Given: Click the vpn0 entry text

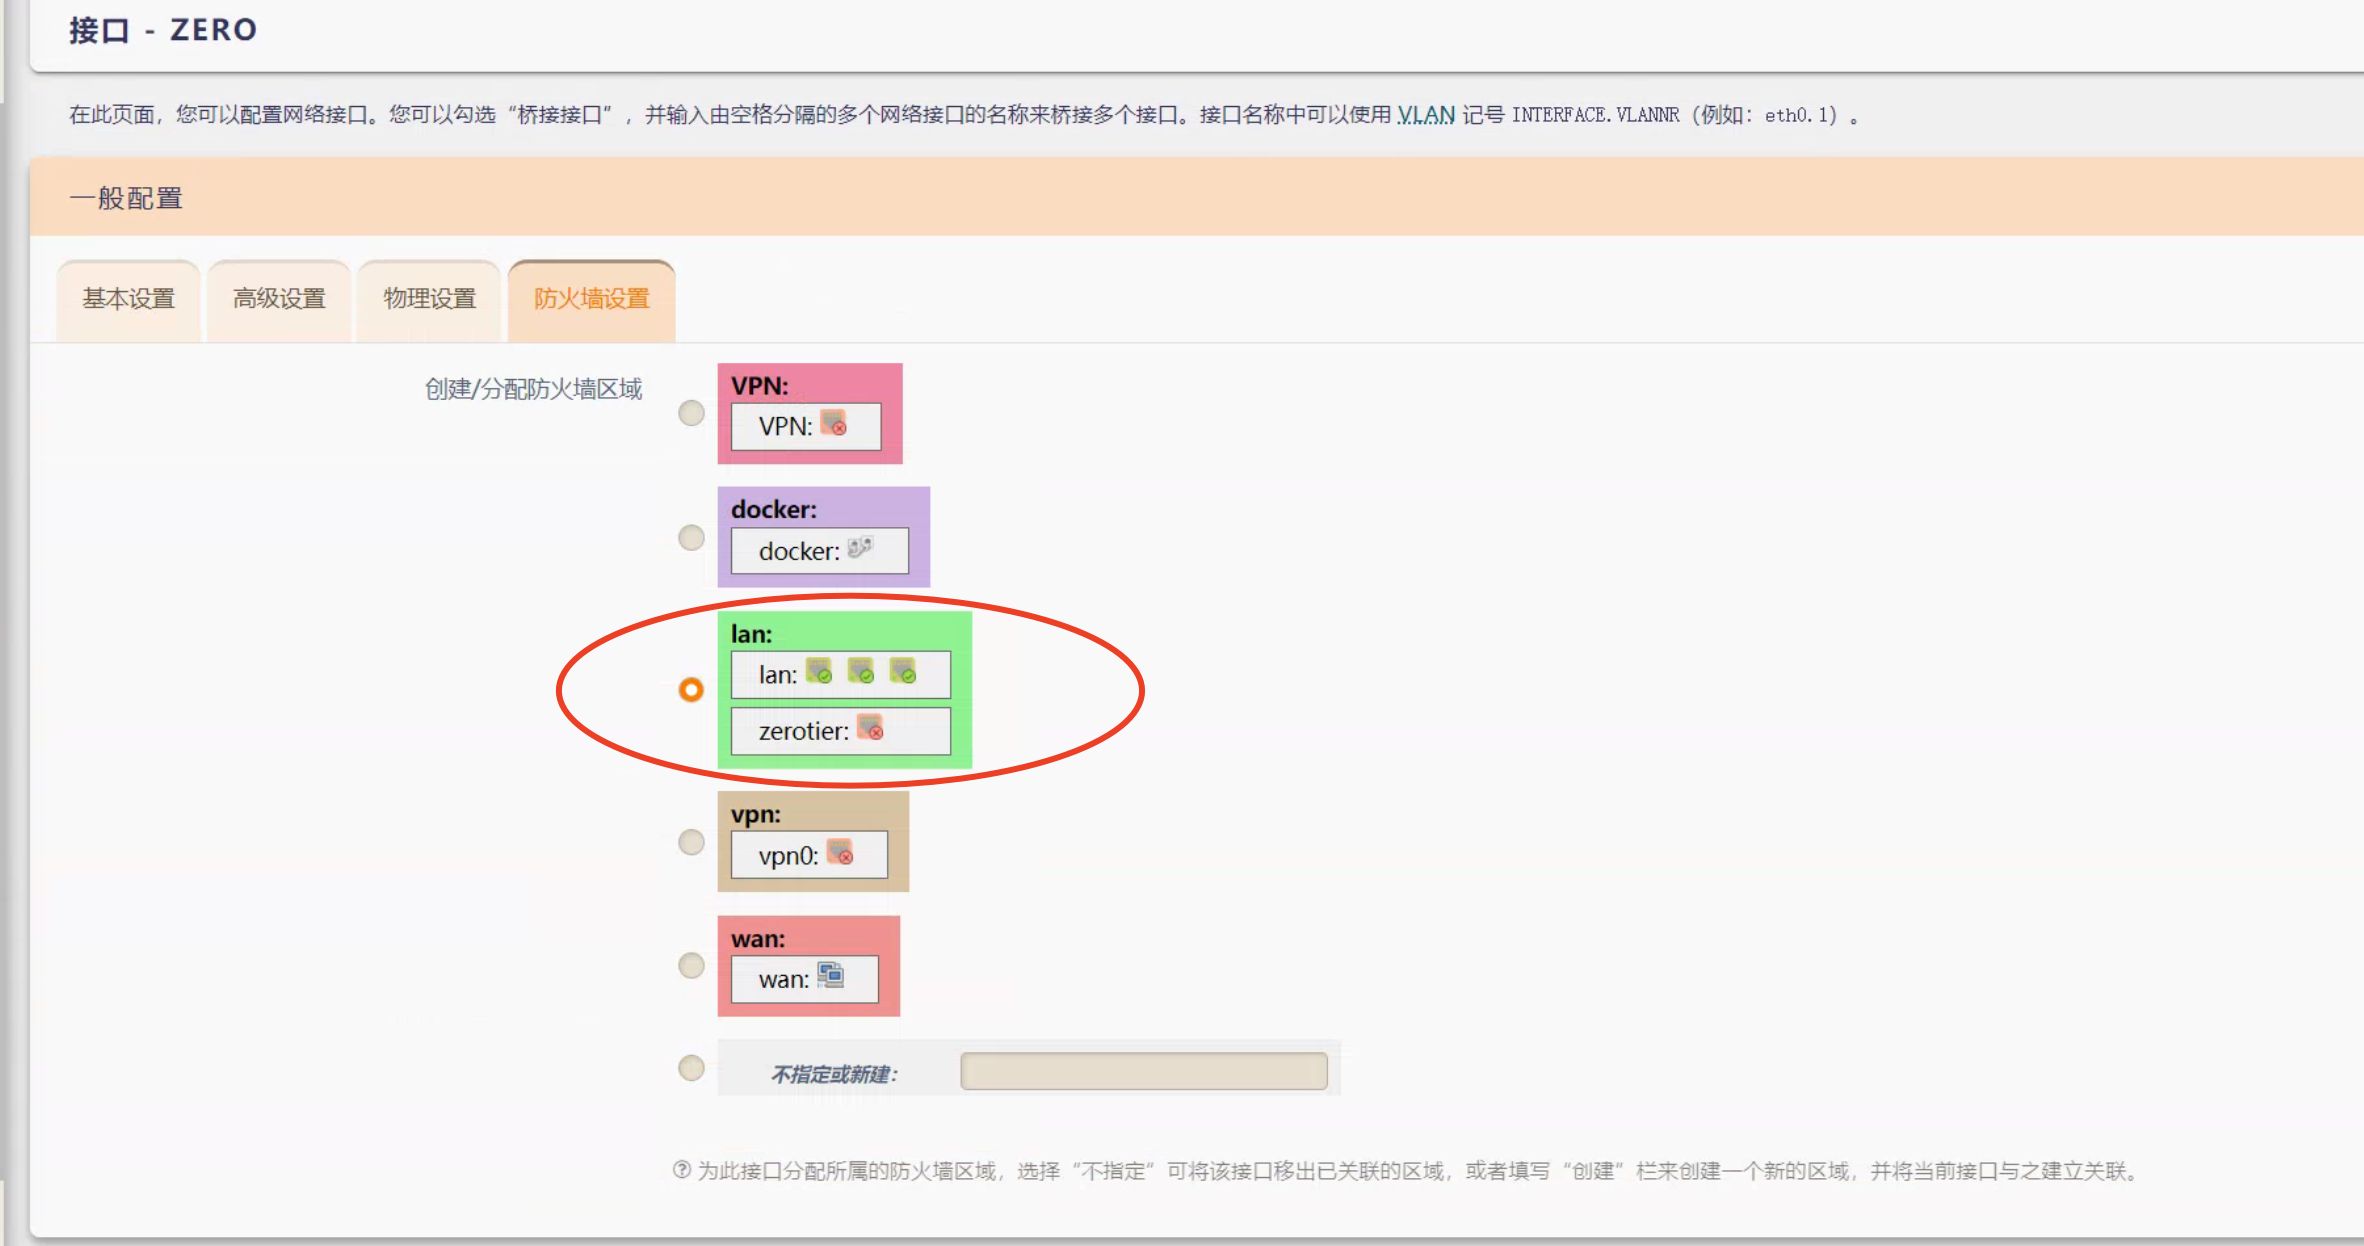Looking at the screenshot, I should click(x=788, y=856).
